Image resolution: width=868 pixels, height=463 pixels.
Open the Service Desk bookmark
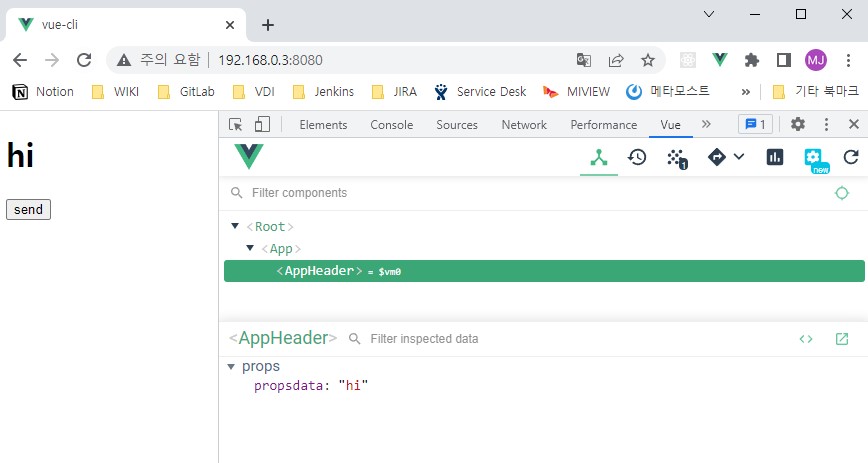480,91
